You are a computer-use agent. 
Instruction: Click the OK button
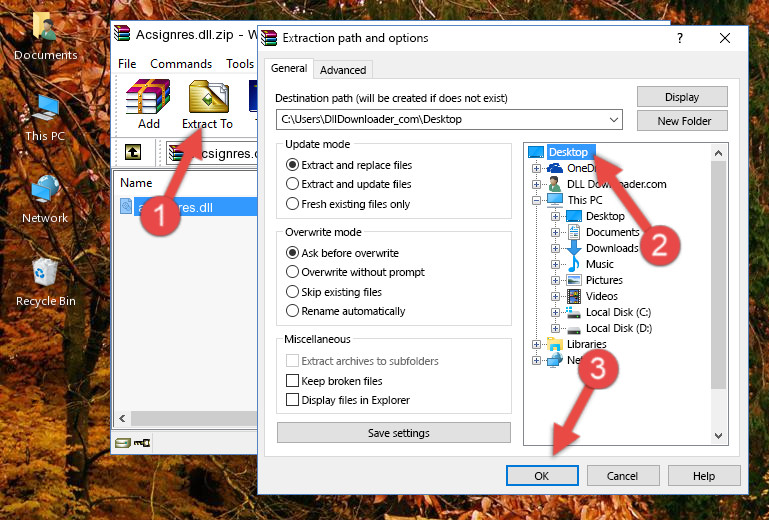(542, 476)
